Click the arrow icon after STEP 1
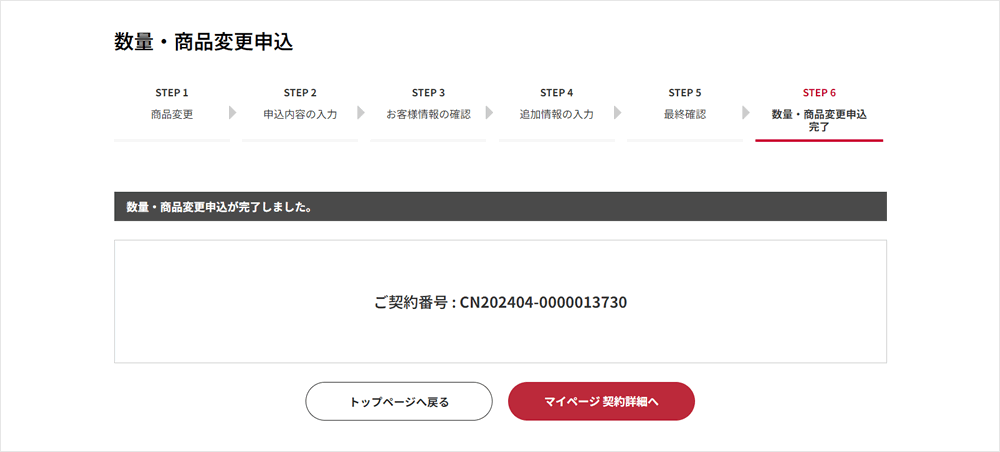Screen dimensions: 1000x452 (233, 113)
